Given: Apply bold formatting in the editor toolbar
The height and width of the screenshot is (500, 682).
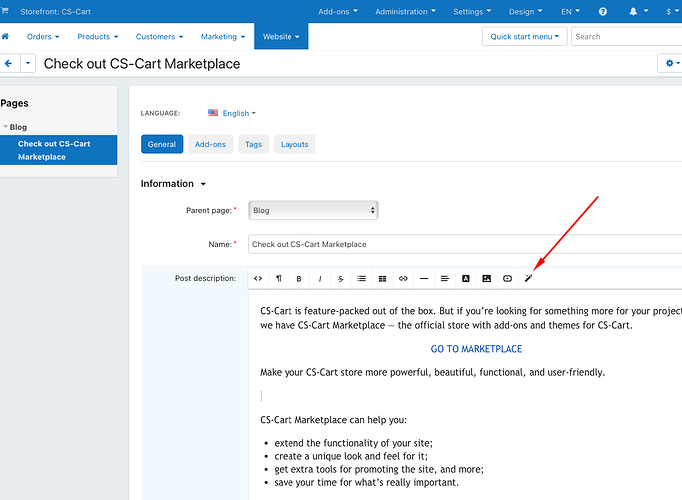Looking at the screenshot, I should click(299, 278).
